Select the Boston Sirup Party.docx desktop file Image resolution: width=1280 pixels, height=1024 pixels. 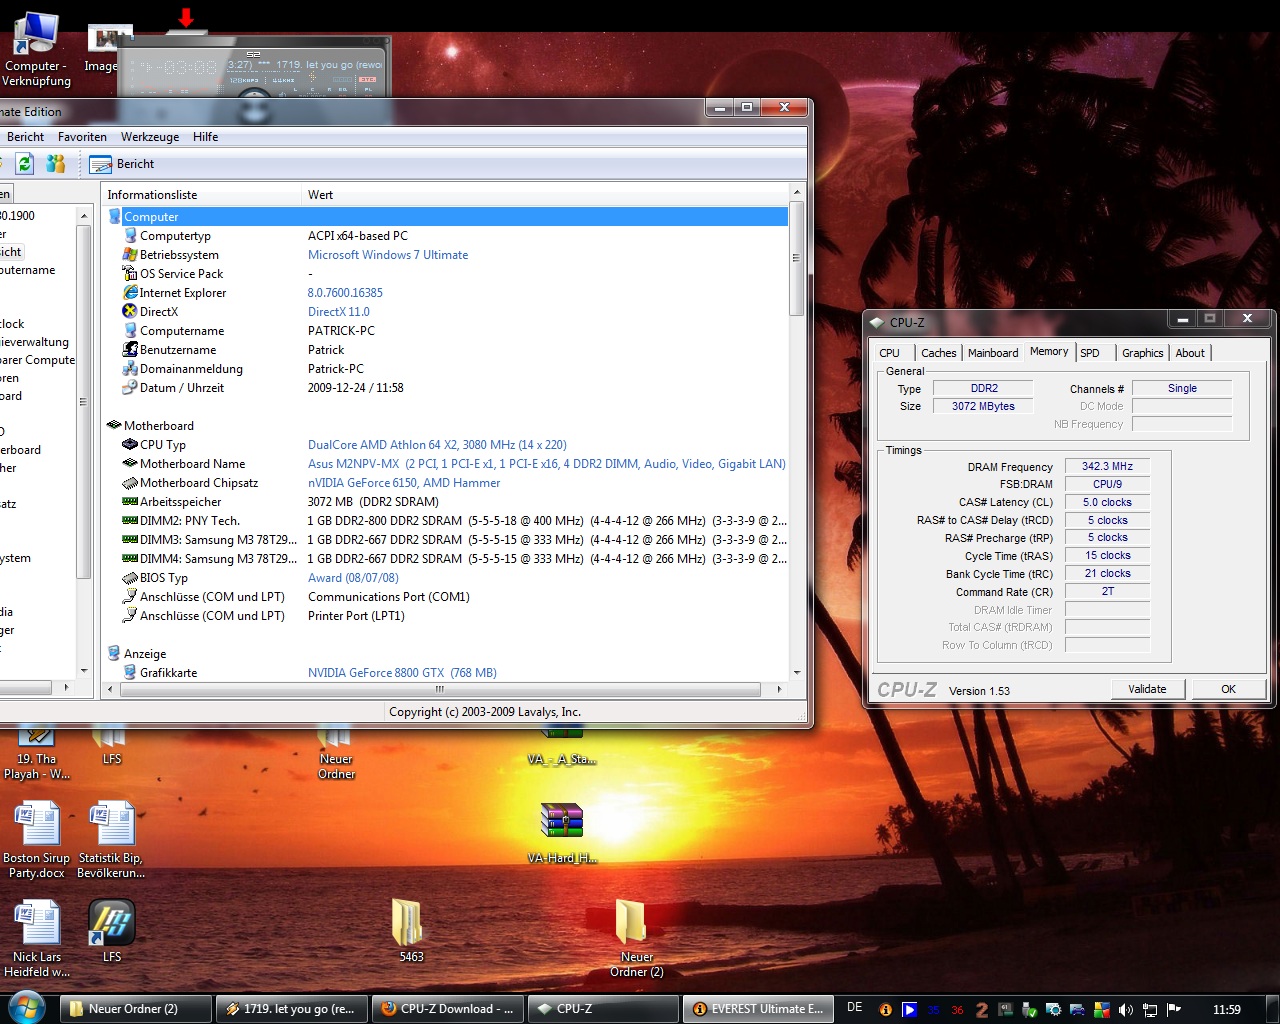point(37,841)
